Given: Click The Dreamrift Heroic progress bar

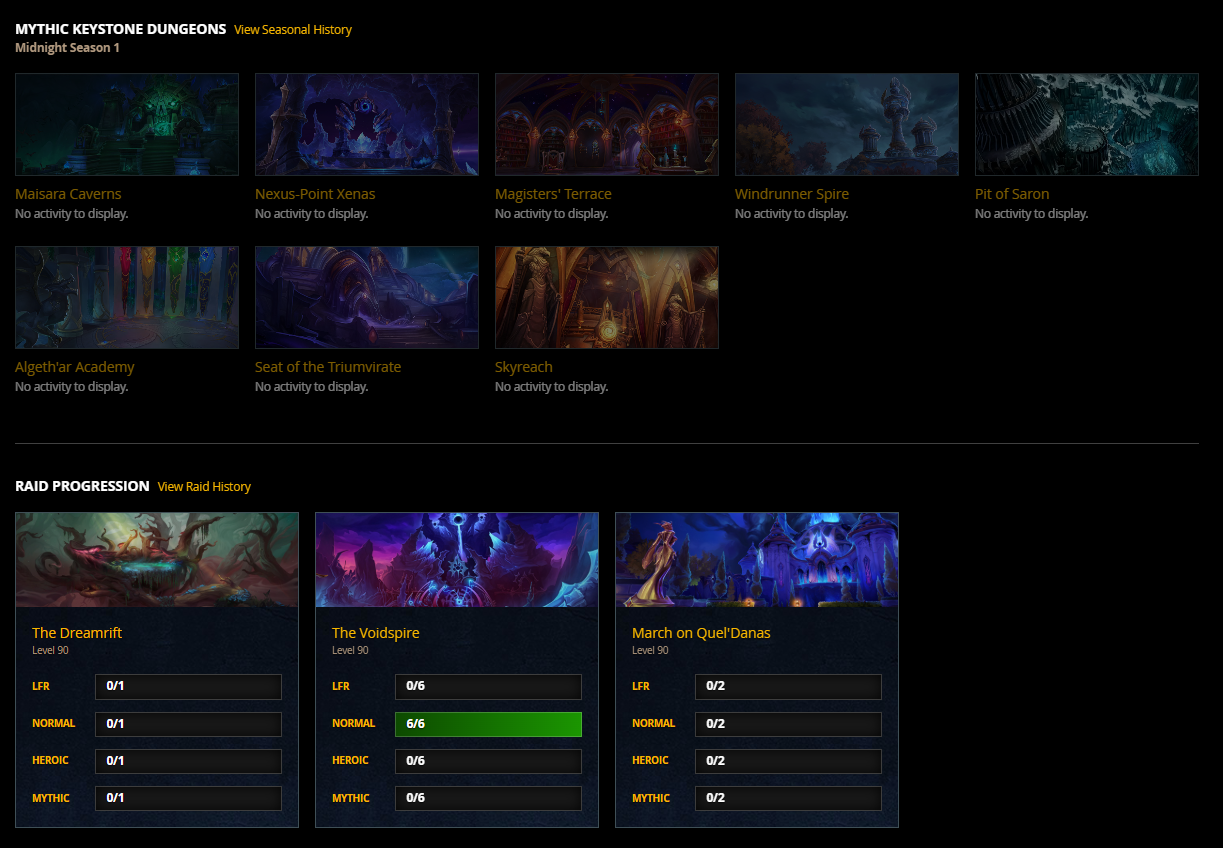Looking at the screenshot, I should tap(188, 761).
